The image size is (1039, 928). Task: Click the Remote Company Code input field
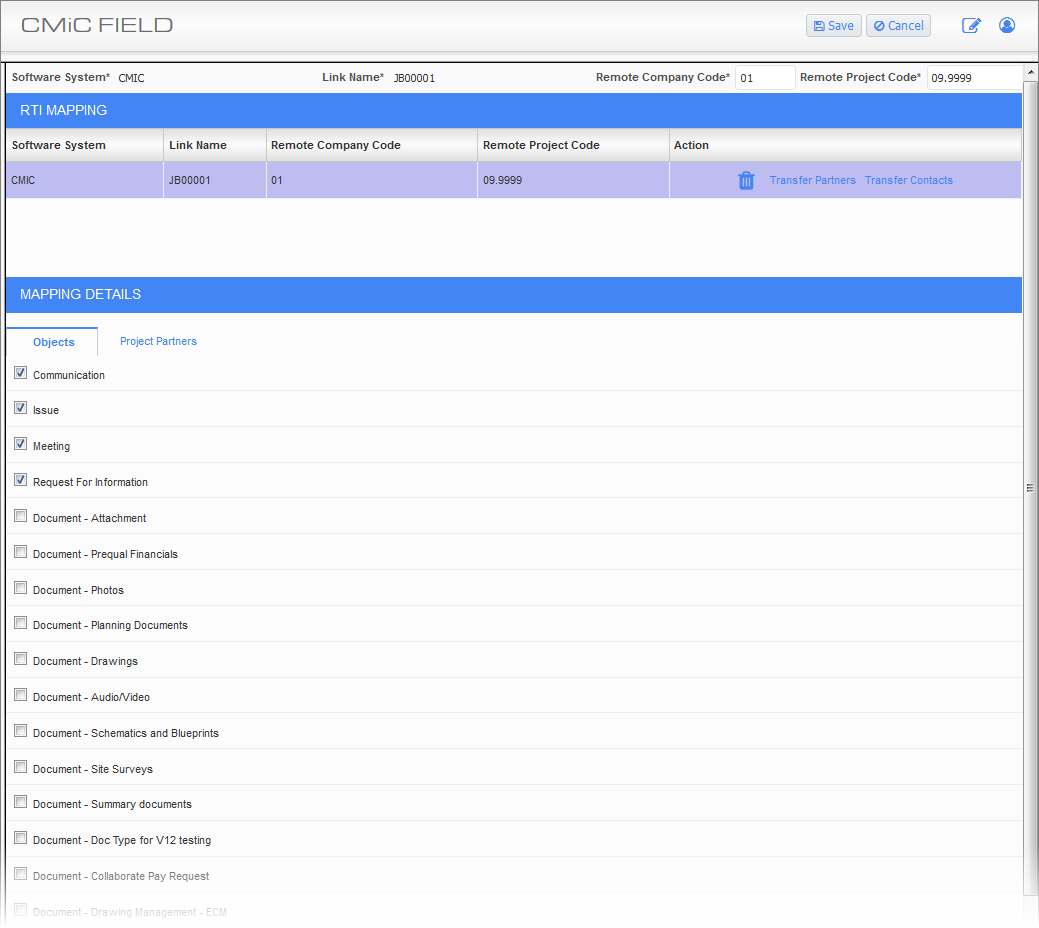tap(765, 78)
